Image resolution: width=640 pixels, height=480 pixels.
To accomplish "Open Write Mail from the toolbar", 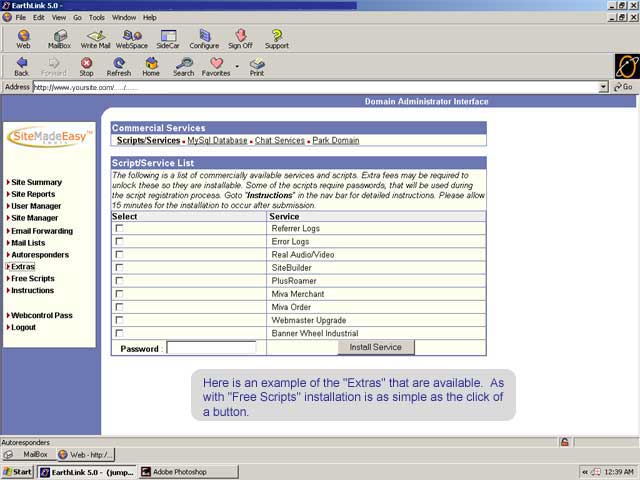I will tap(95, 38).
